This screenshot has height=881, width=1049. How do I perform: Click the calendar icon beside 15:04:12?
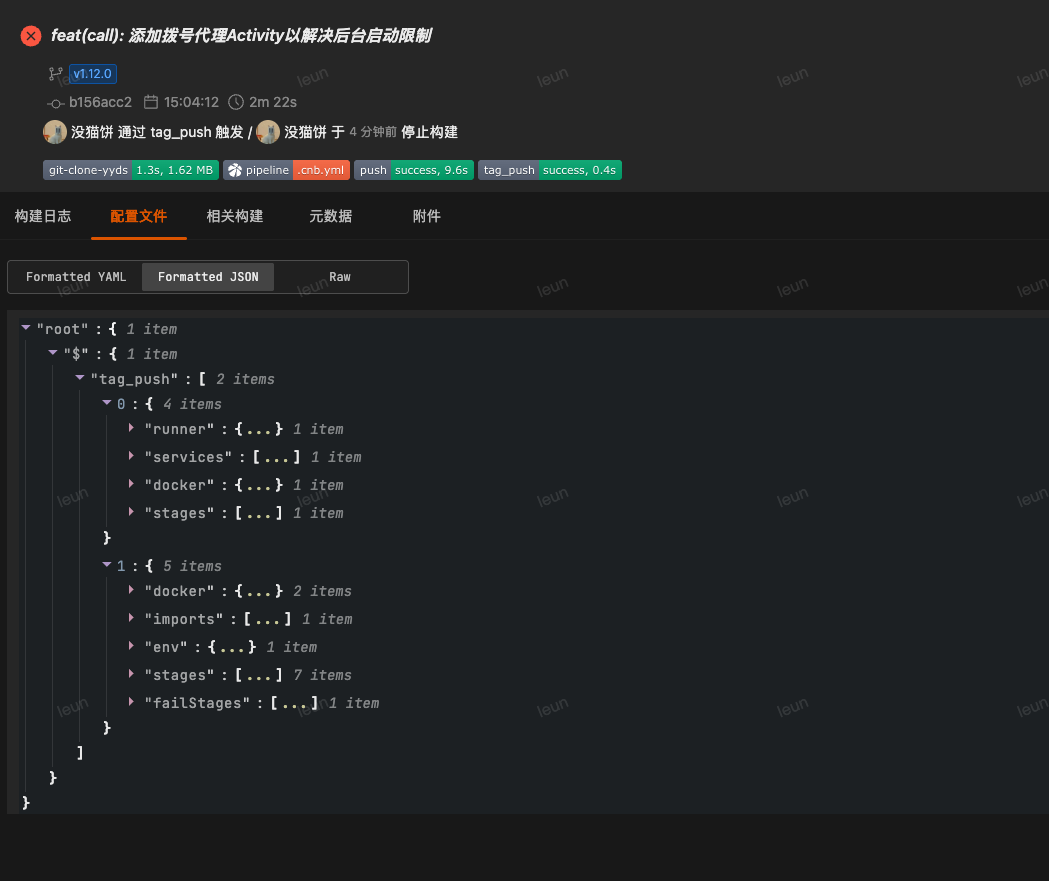pos(151,102)
